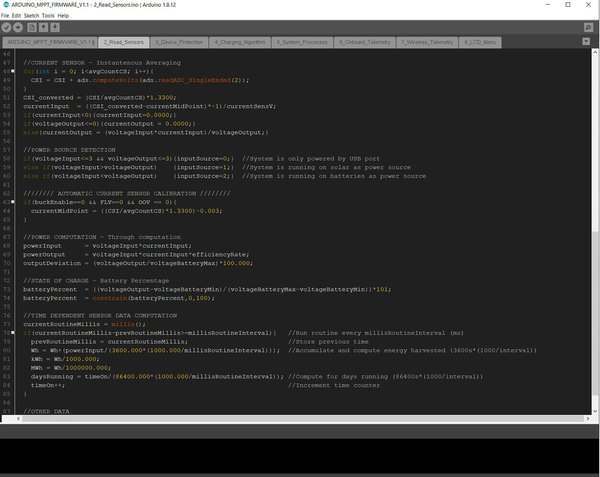The width and height of the screenshot is (600, 477).
Task: Click the 'powerInput = voltageInput*currentInput;' line
Action: coord(107,246)
